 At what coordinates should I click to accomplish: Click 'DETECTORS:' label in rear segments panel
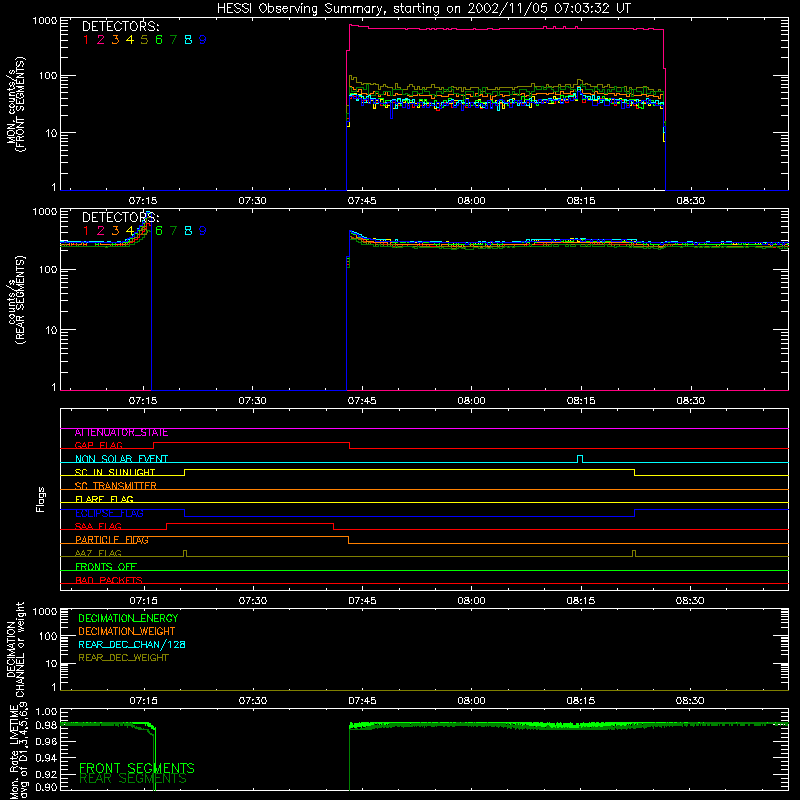tap(120, 218)
